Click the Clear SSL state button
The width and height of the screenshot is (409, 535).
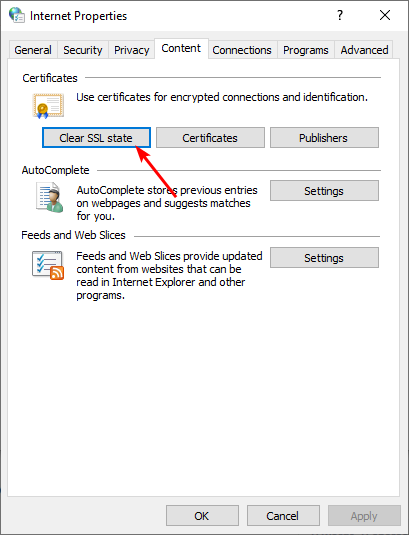(96, 138)
